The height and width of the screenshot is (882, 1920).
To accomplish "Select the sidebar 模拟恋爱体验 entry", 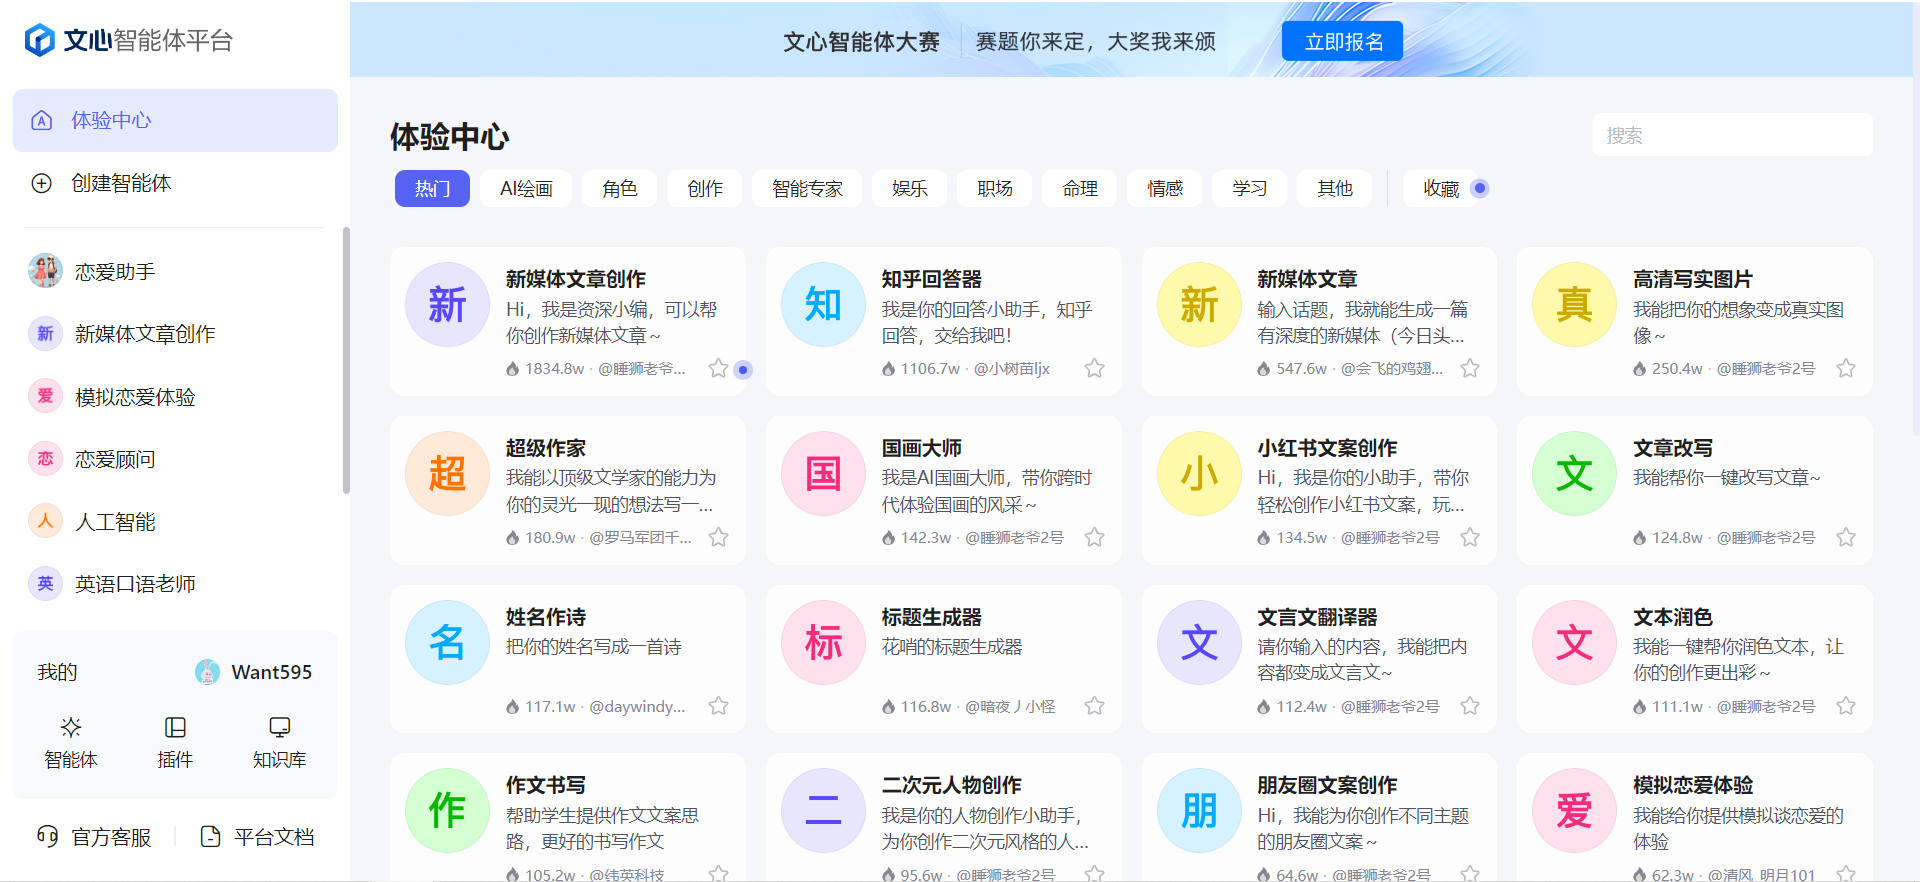I will (135, 397).
